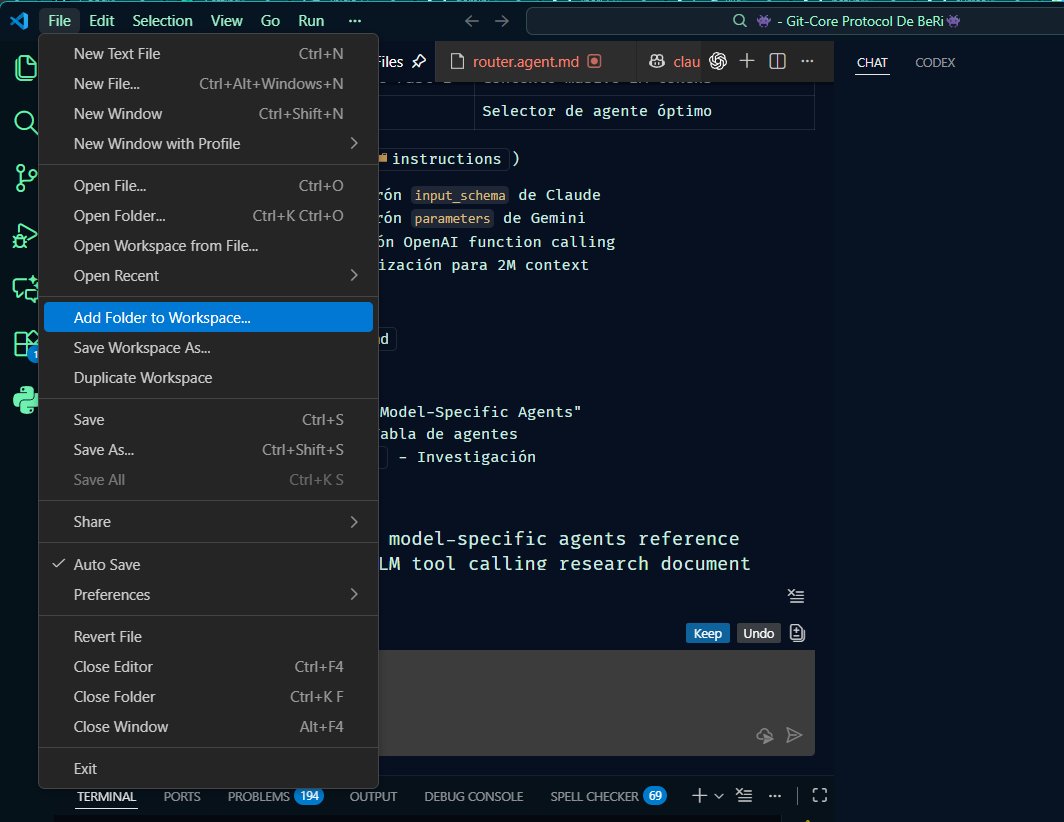The height and width of the screenshot is (822, 1064).
Task: Click the ChatGPT icon in the editor toolbar
Action: pyautogui.click(x=718, y=60)
